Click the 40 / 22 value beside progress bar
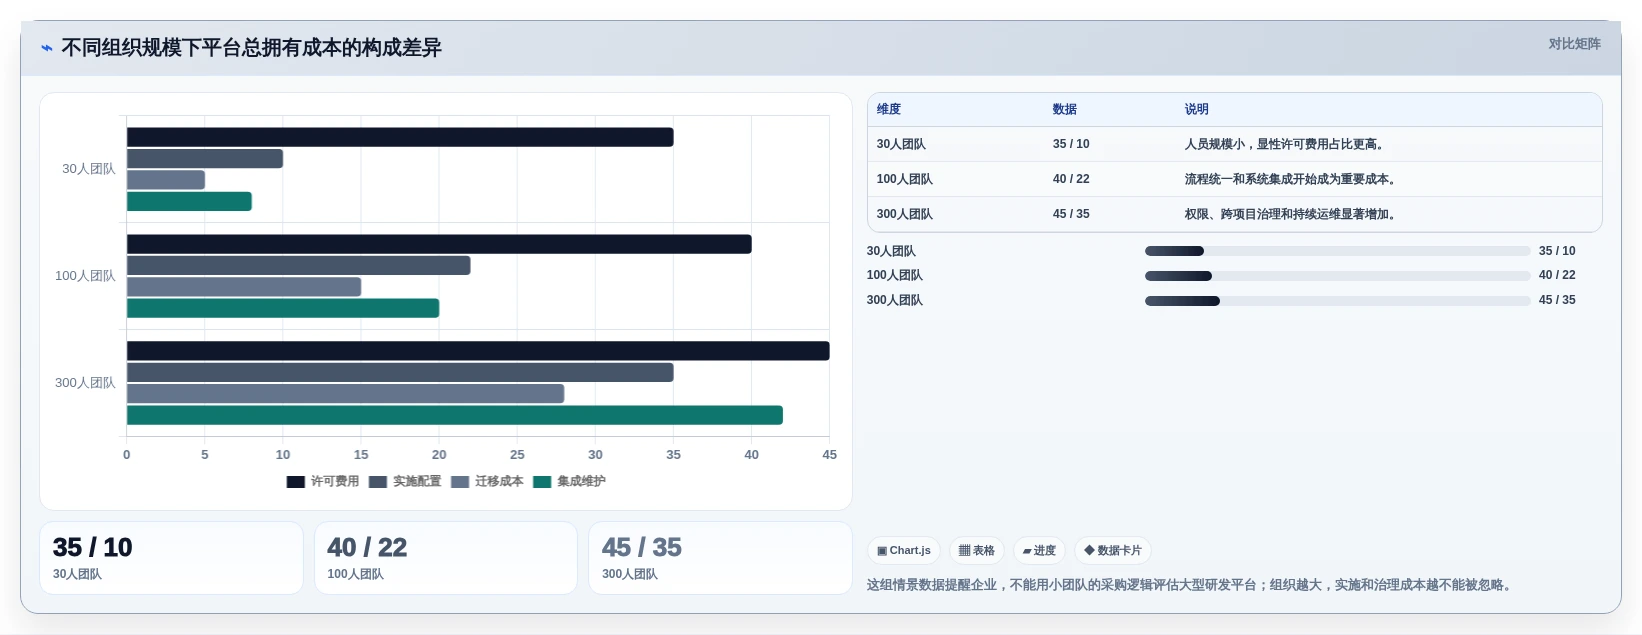The width and height of the screenshot is (1642, 635). point(1557,275)
